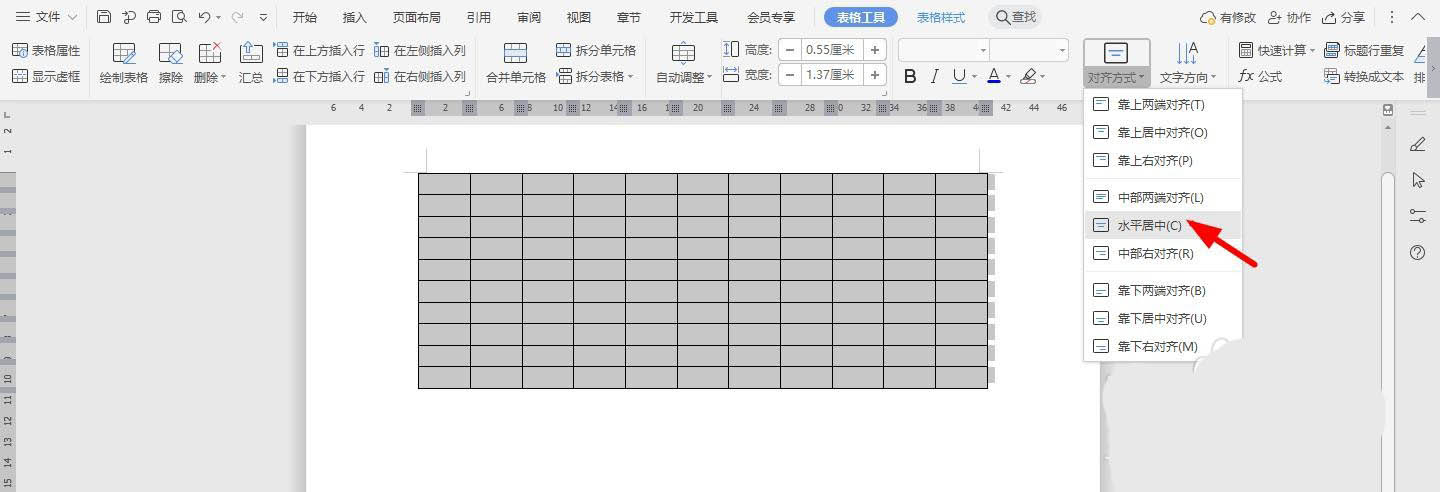Switch to the 插入 ribbon tab

click(x=354, y=17)
